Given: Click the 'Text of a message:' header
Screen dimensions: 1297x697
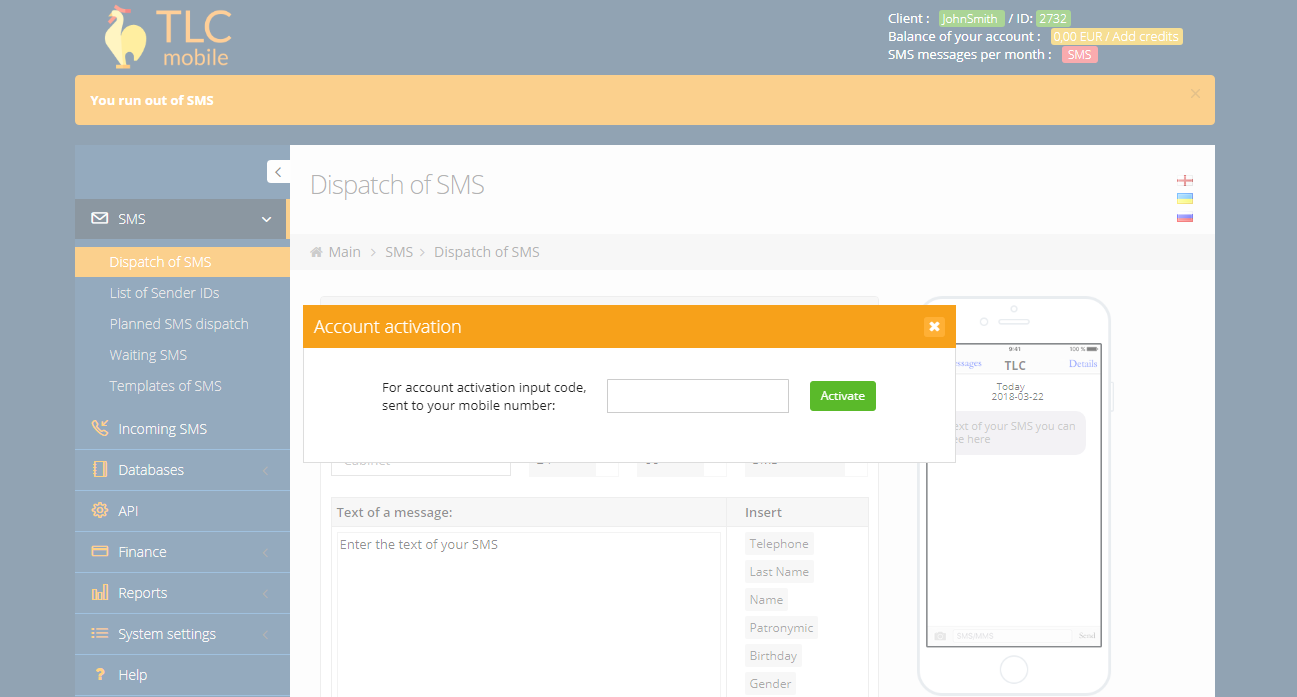Looking at the screenshot, I should tap(395, 512).
